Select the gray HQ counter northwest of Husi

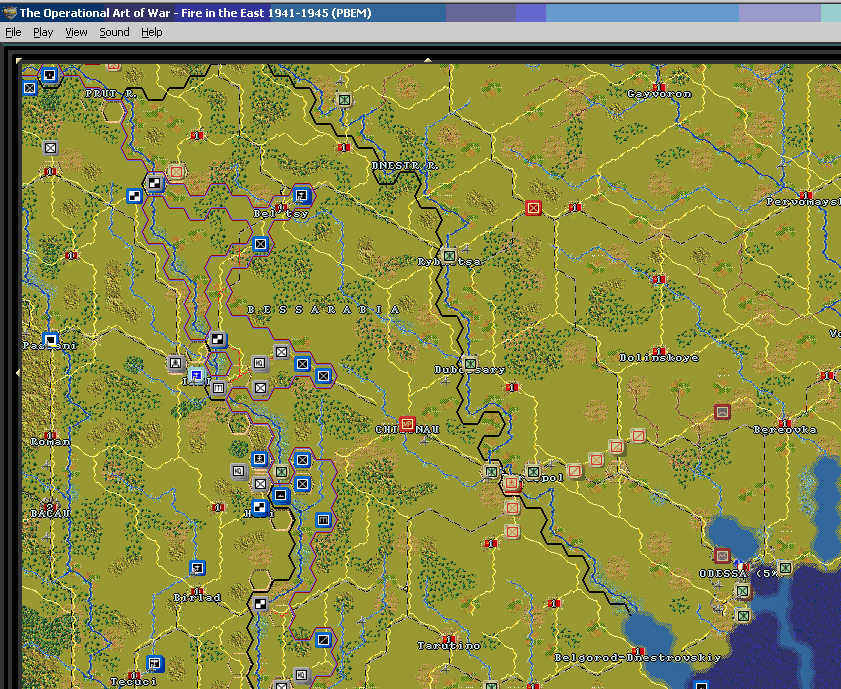pyautogui.click(x=239, y=471)
